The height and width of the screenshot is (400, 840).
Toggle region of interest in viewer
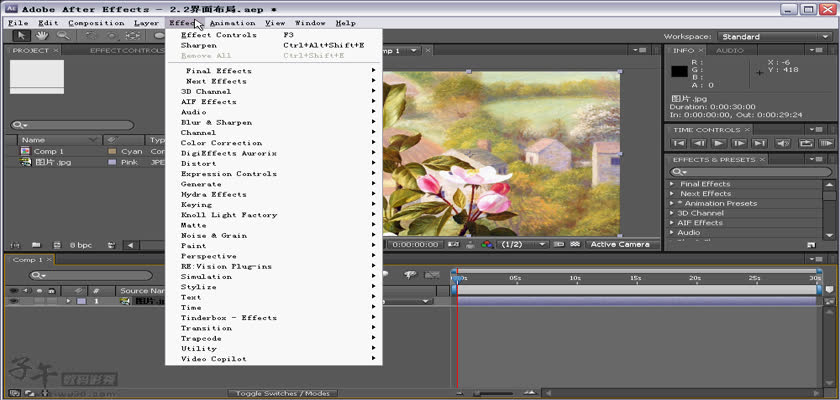tap(559, 244)
